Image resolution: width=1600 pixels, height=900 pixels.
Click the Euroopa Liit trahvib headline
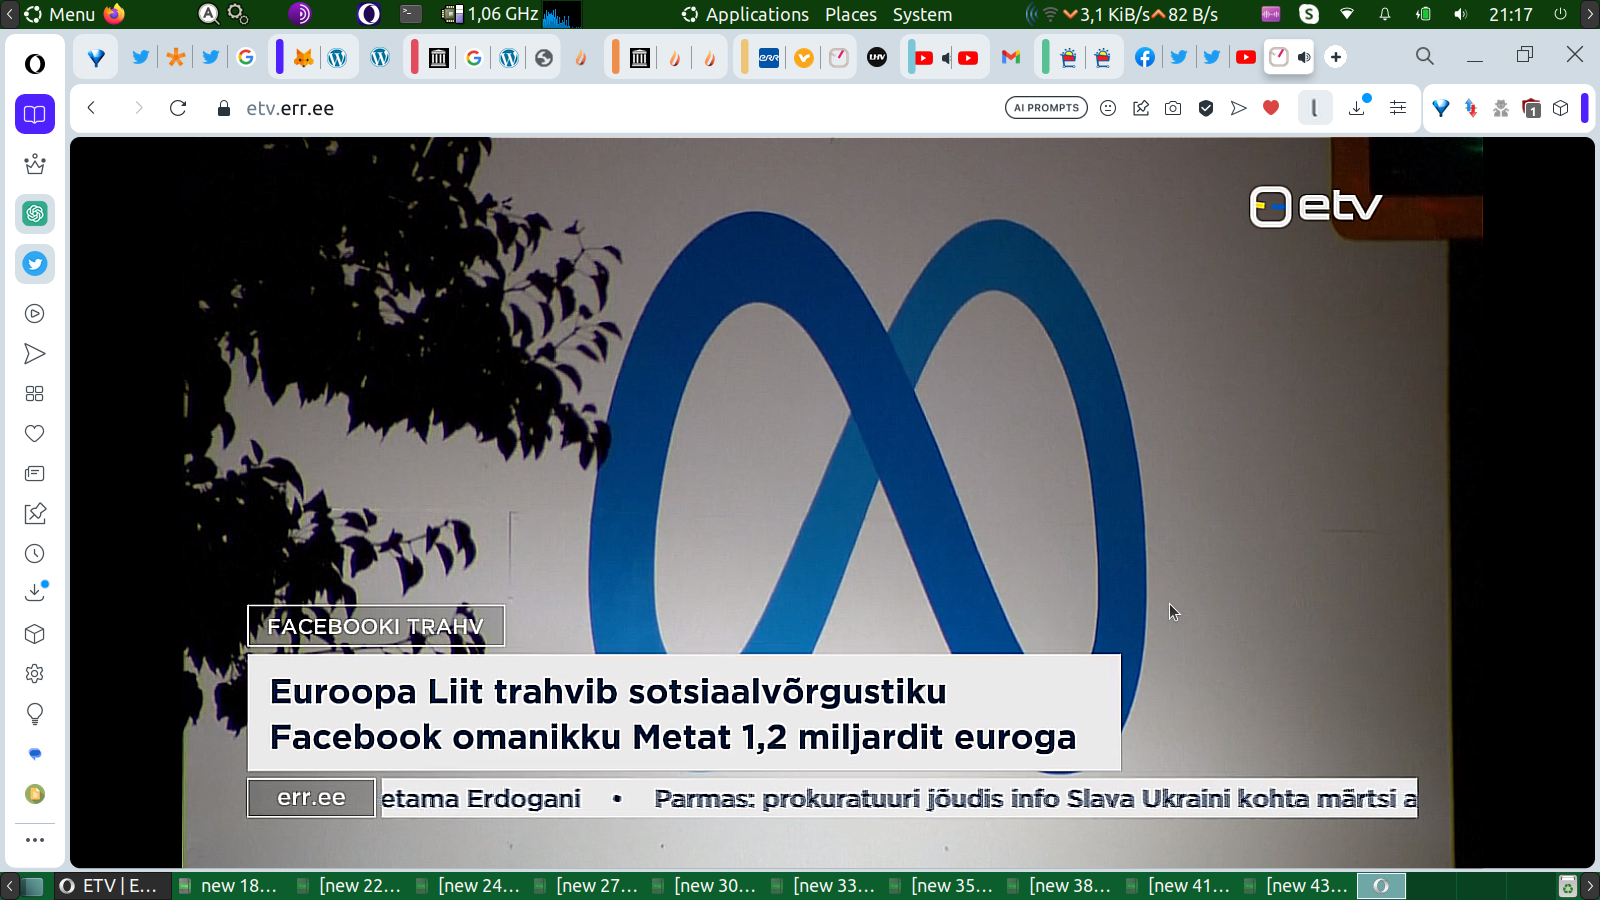[684, 713]
